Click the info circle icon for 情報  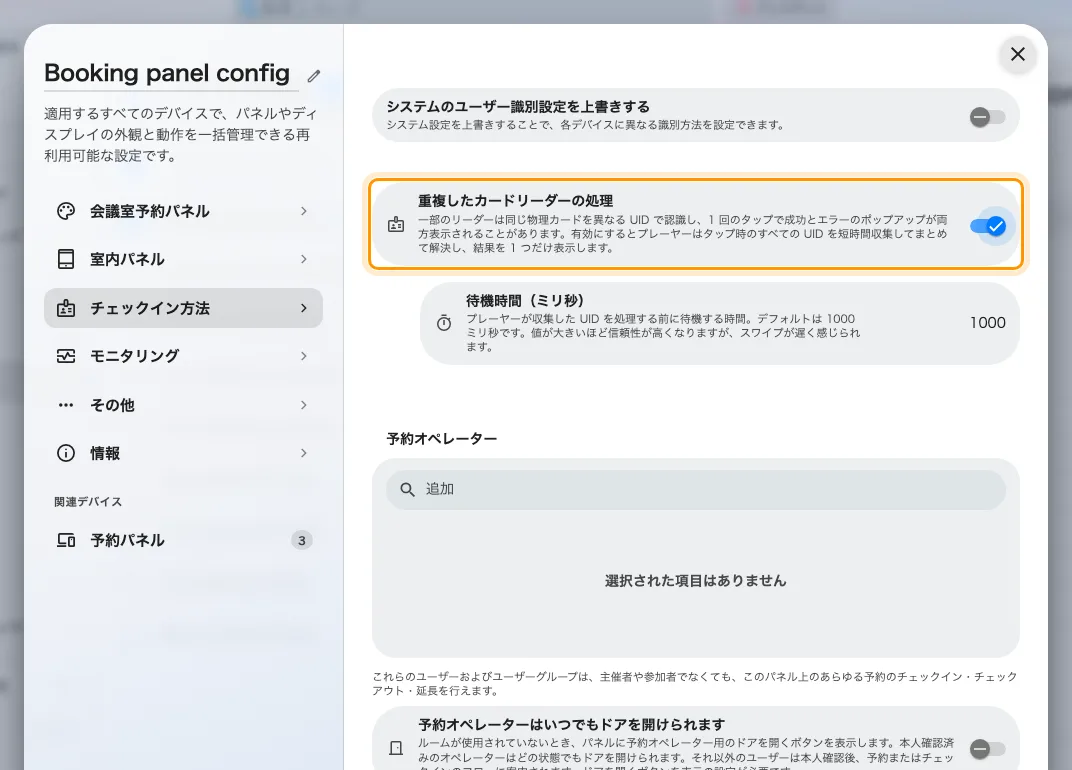[66, 453]
